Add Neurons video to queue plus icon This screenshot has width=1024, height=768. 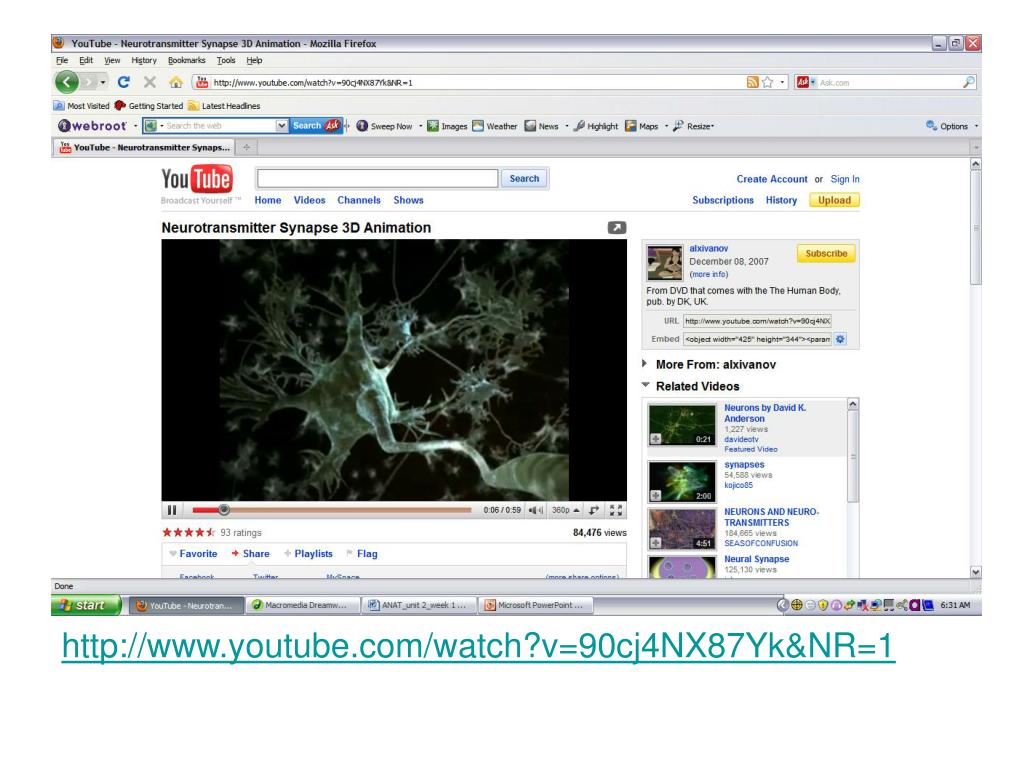pyautogui.click(x=656, y=439)
